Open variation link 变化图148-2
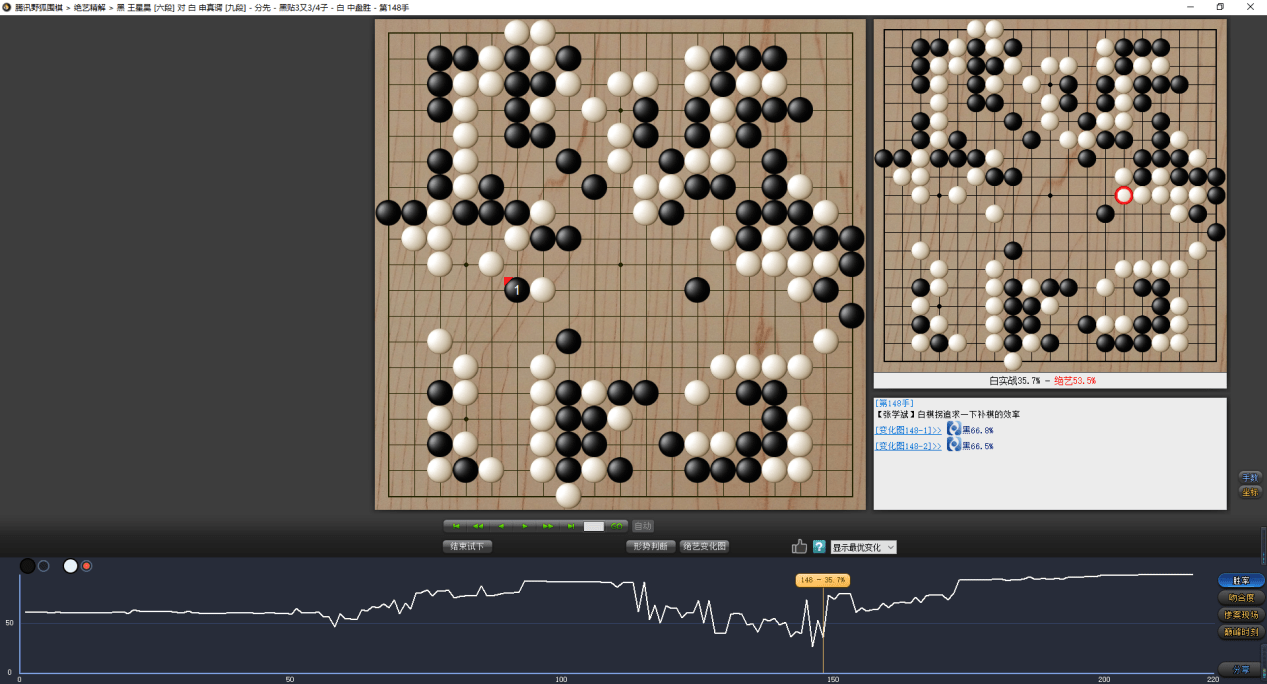 click(x=908, y=446)
